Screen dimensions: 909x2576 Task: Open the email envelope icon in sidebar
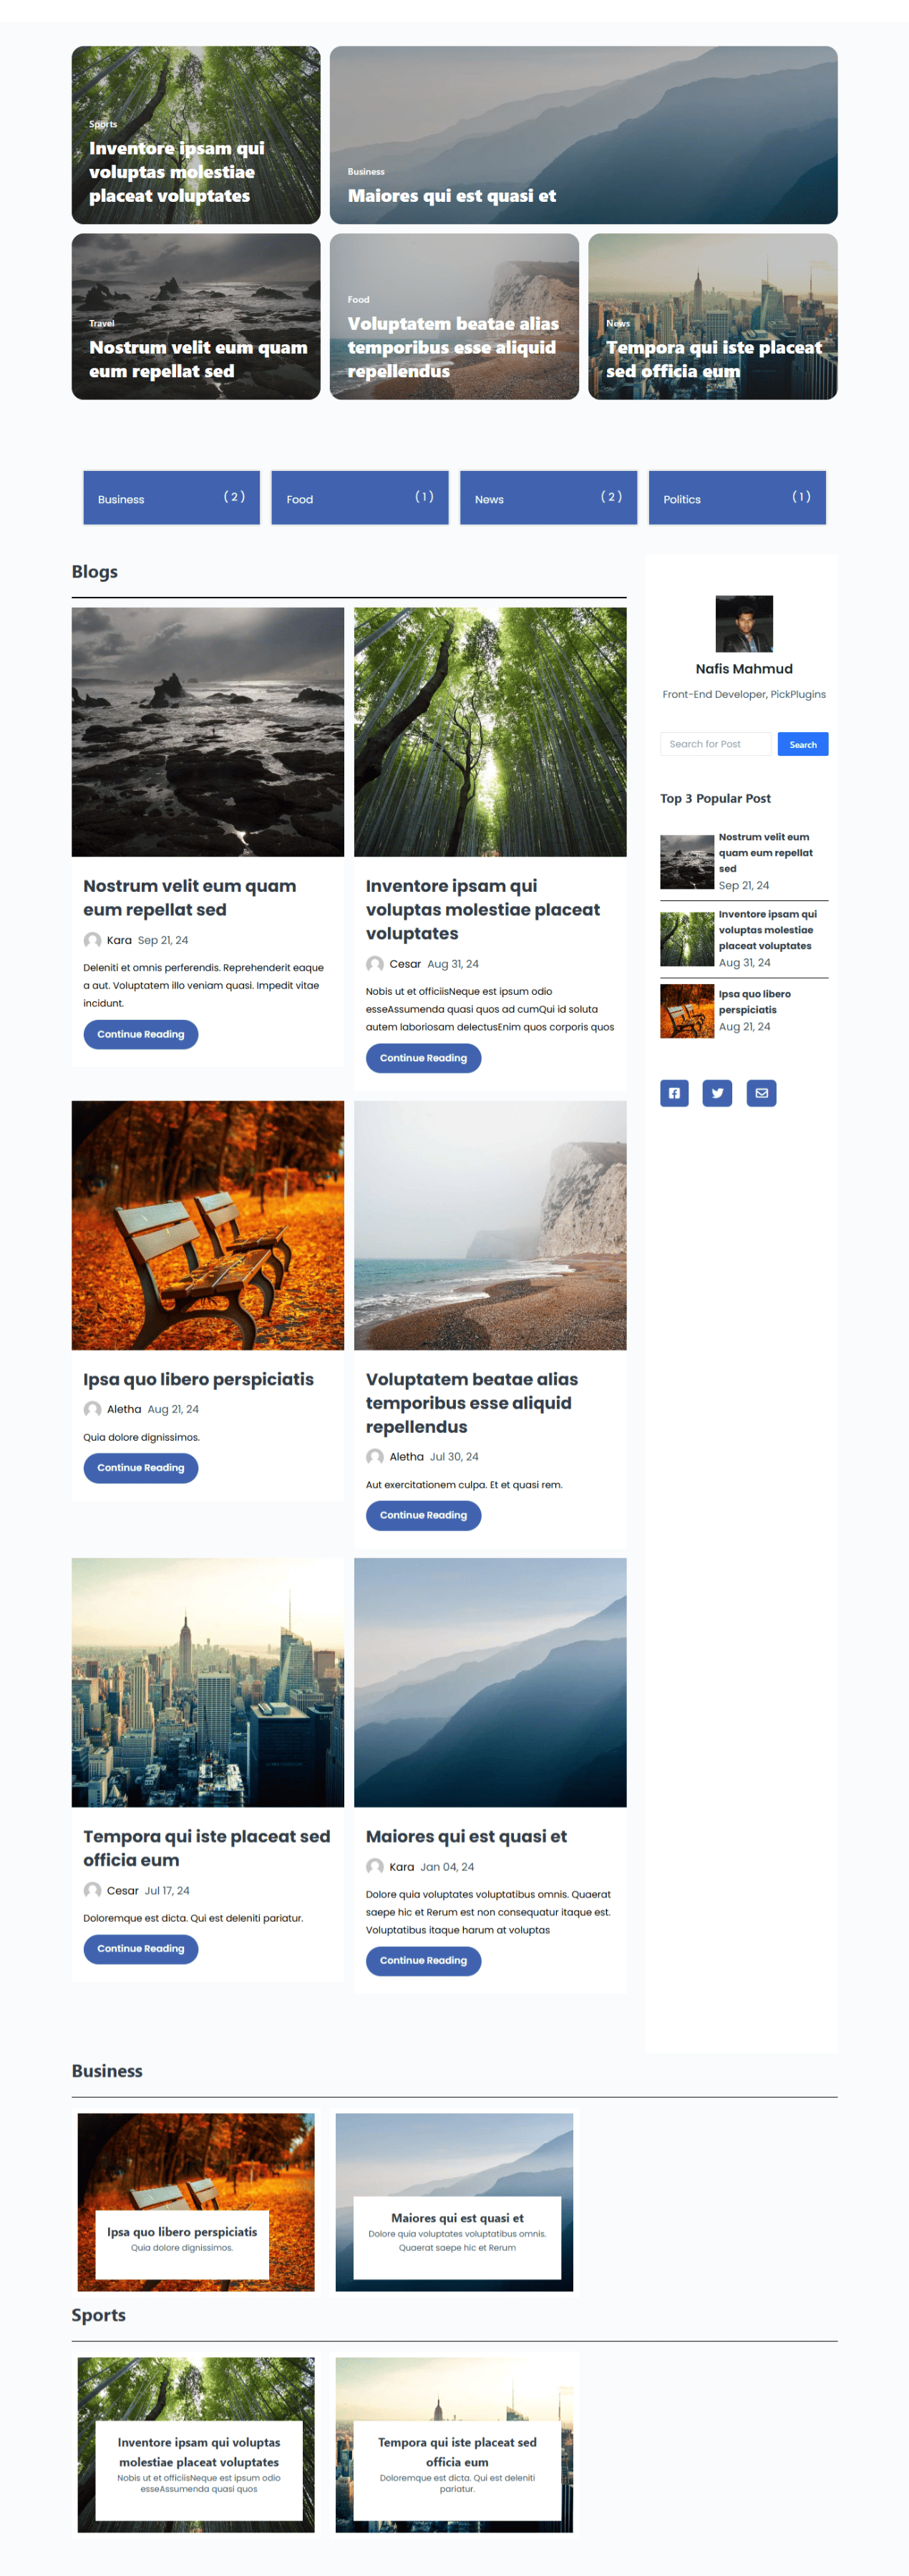tap(761, 1093)
